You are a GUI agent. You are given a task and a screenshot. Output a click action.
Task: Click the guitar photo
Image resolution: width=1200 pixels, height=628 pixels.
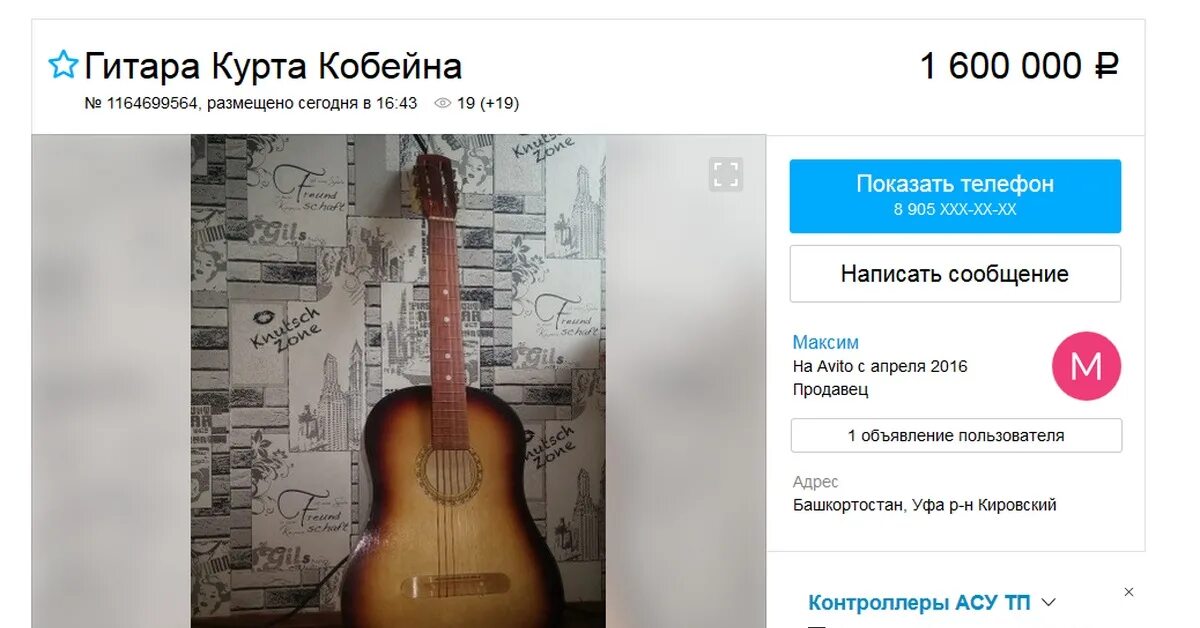(x=398, y=381)
